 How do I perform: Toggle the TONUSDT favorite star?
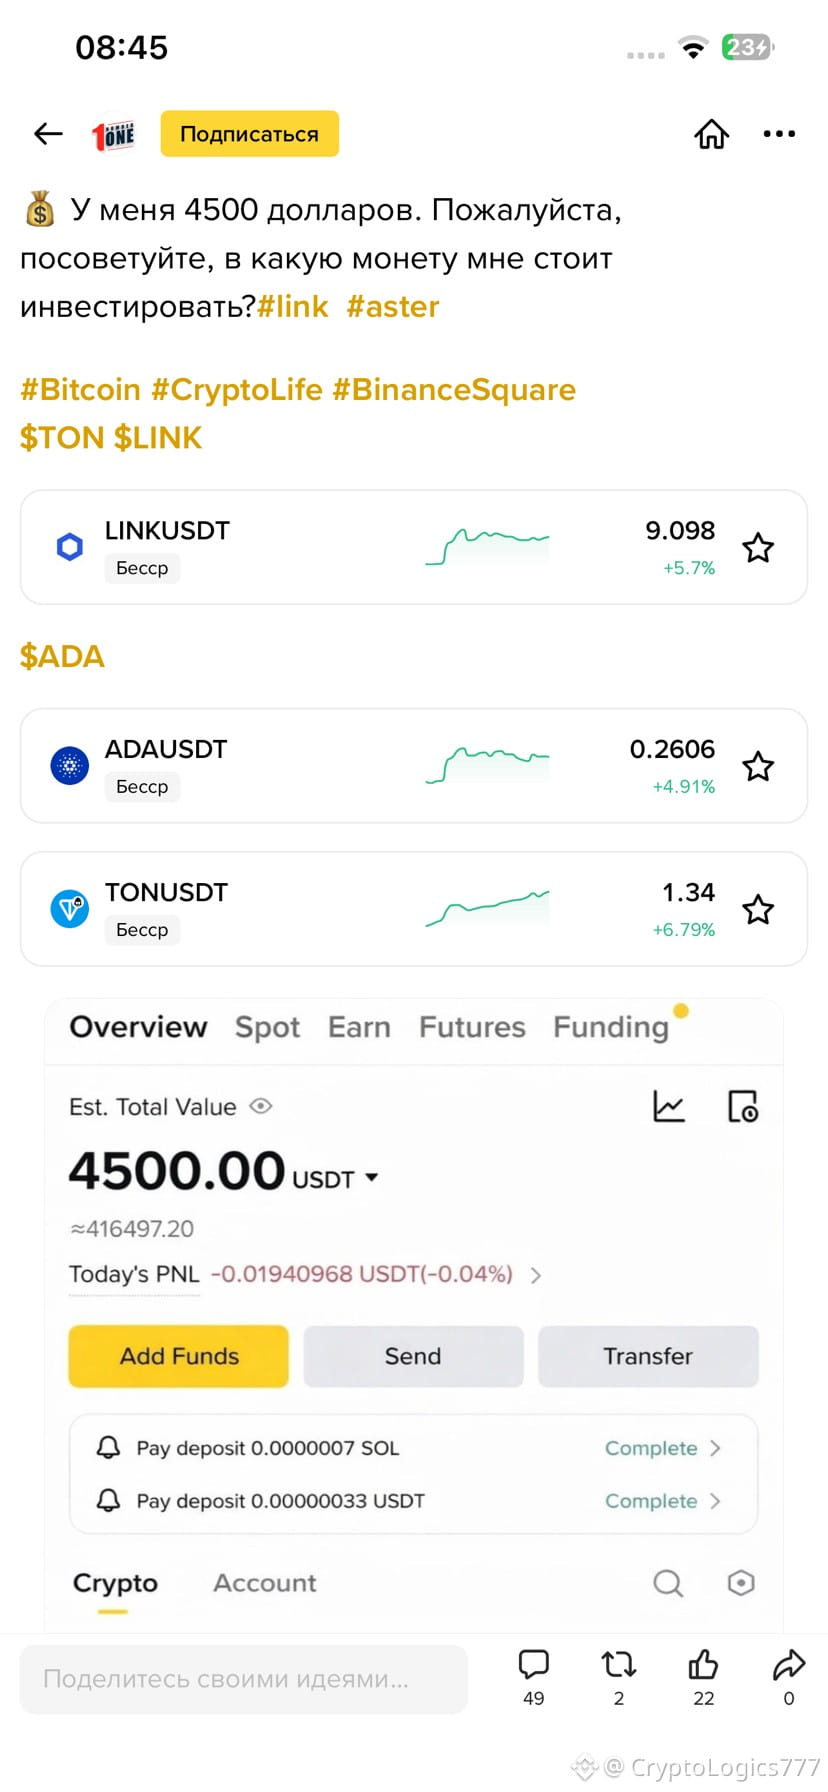(x=758, y=910)
